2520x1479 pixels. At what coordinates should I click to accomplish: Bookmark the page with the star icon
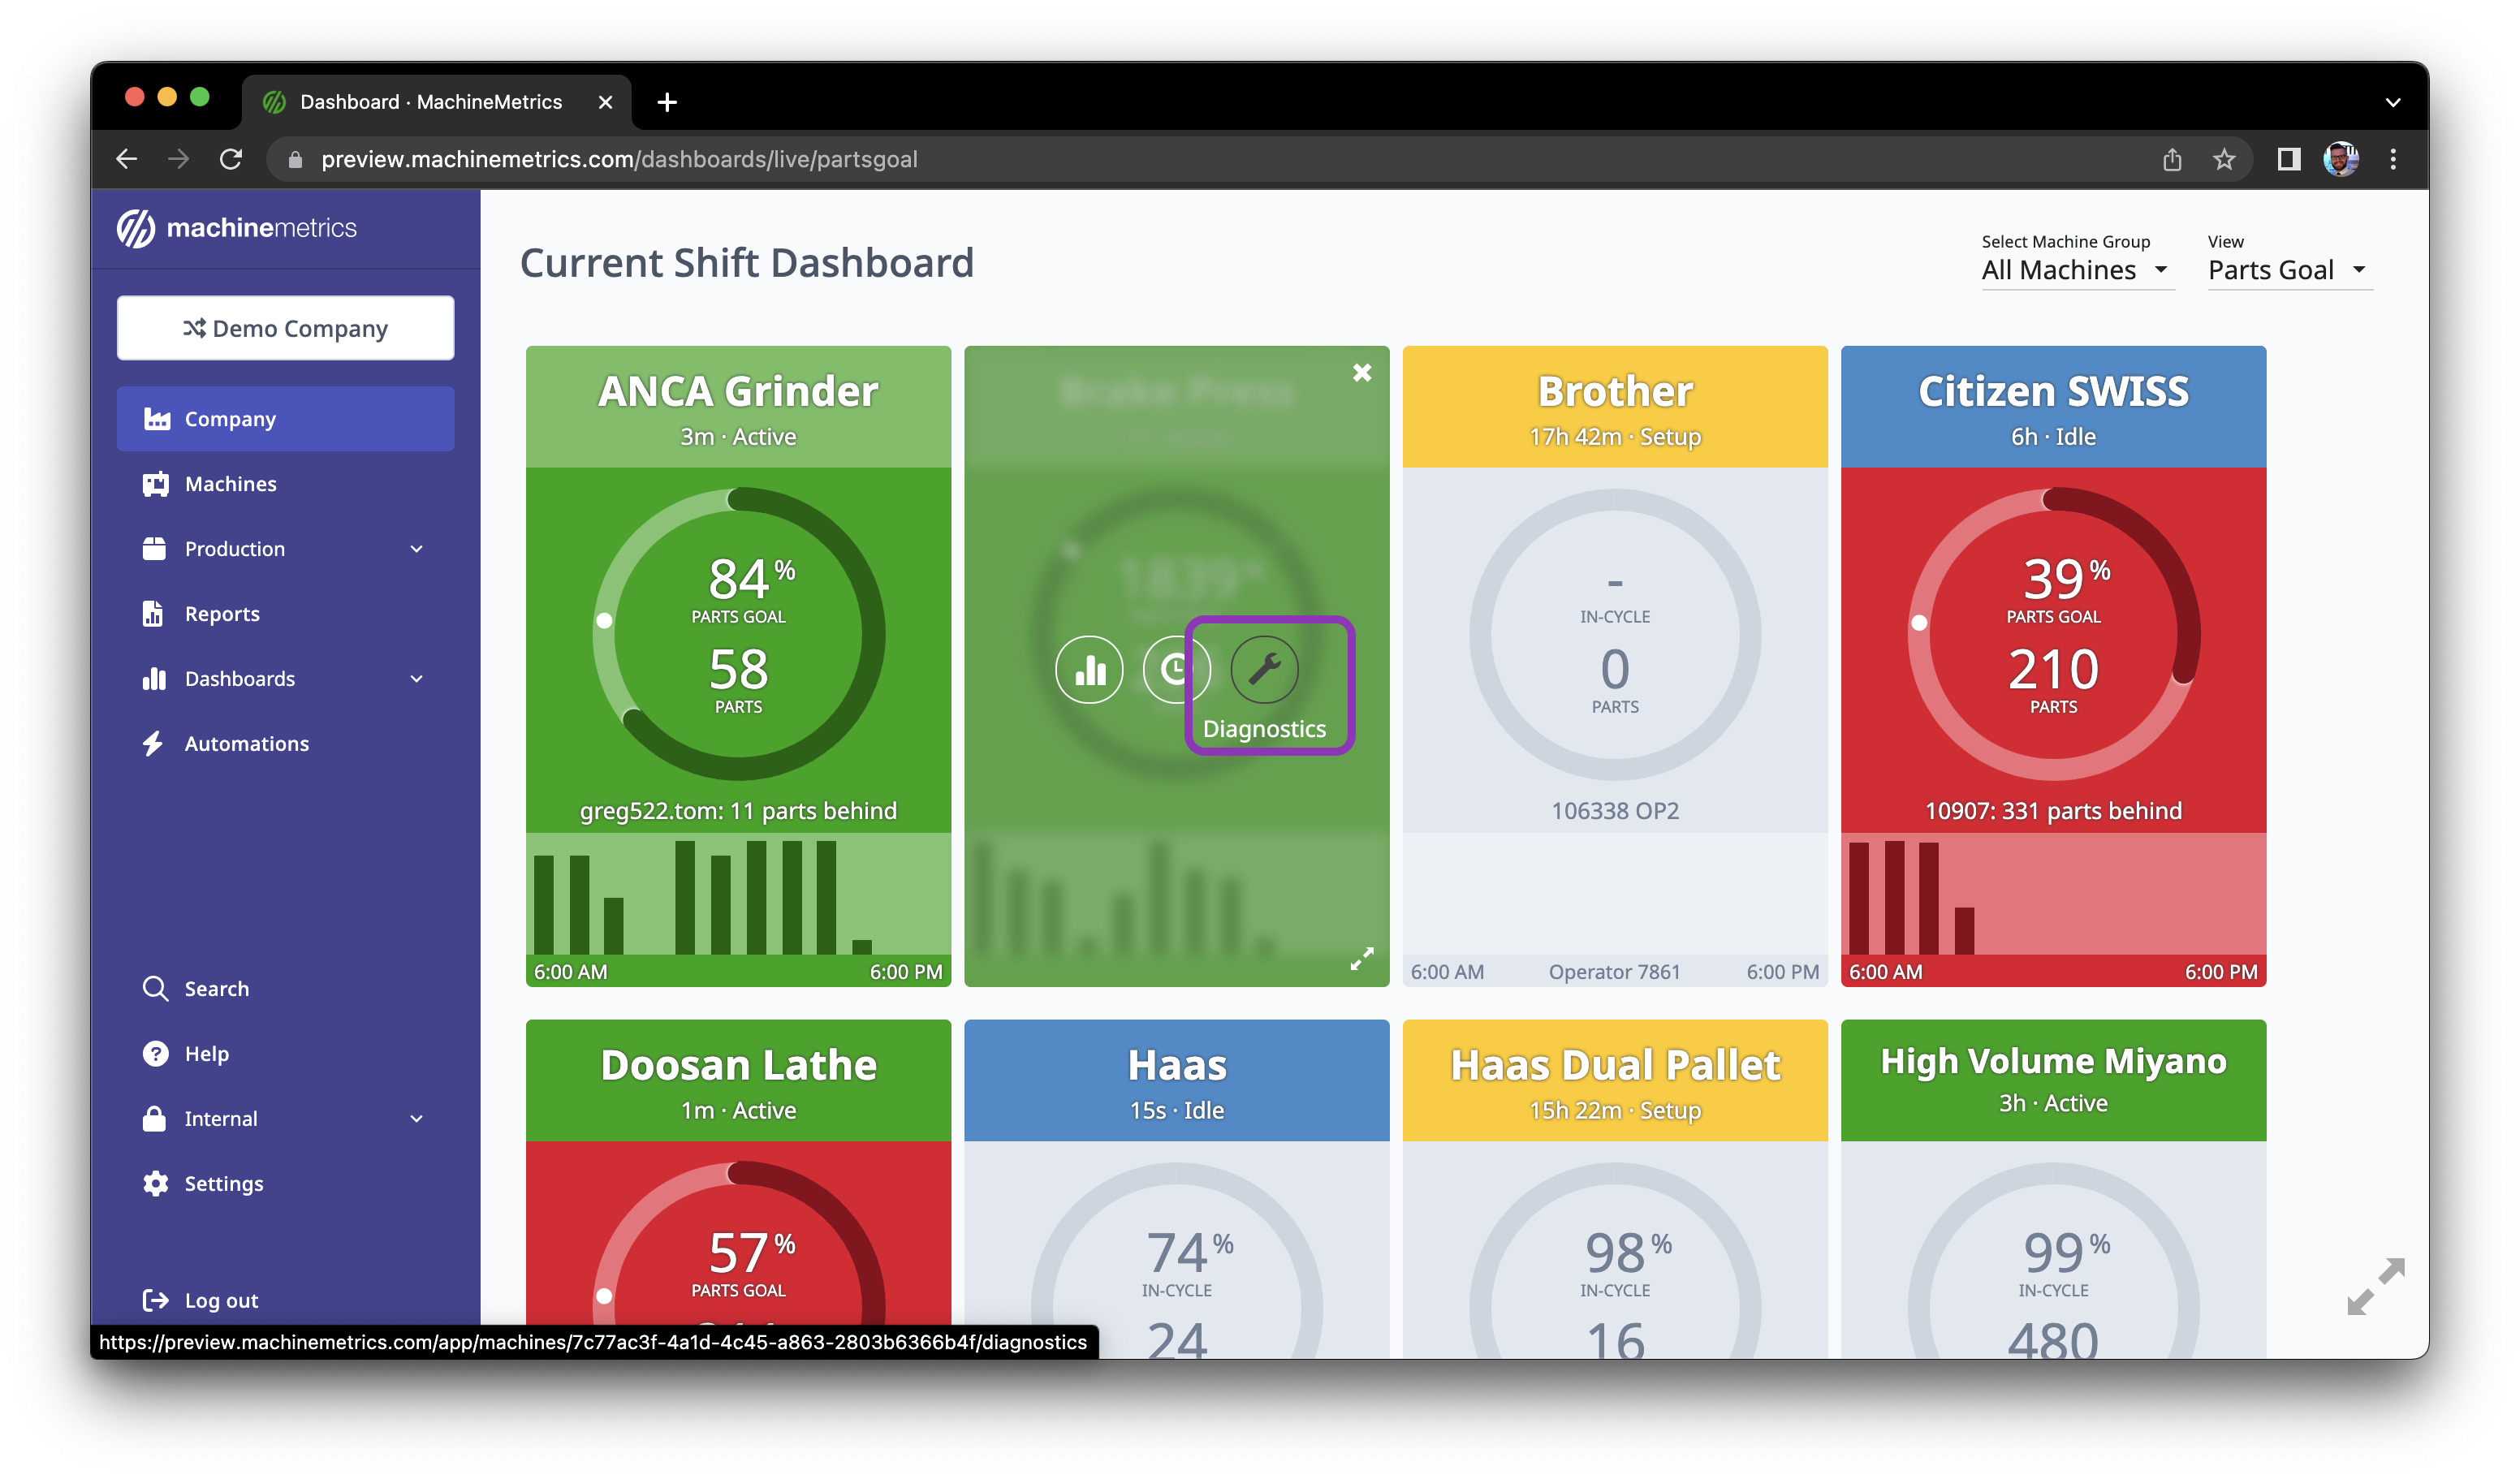tap(2223, 159)
